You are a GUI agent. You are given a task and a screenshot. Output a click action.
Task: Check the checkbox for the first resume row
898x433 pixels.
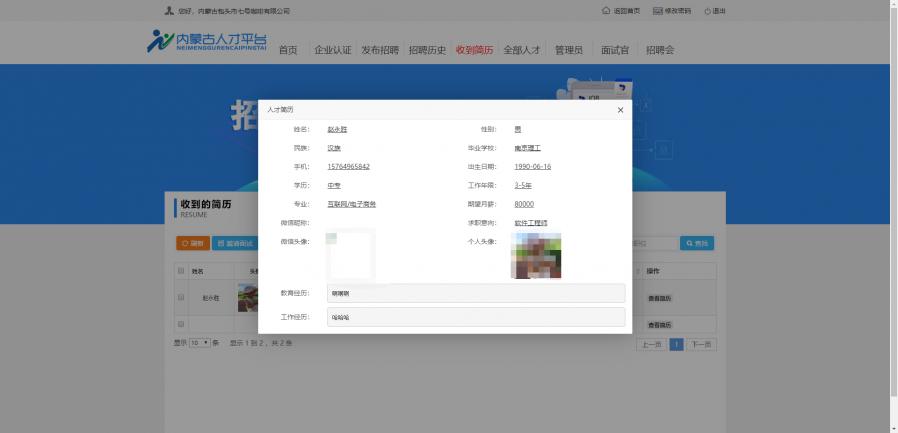(181, 298)
